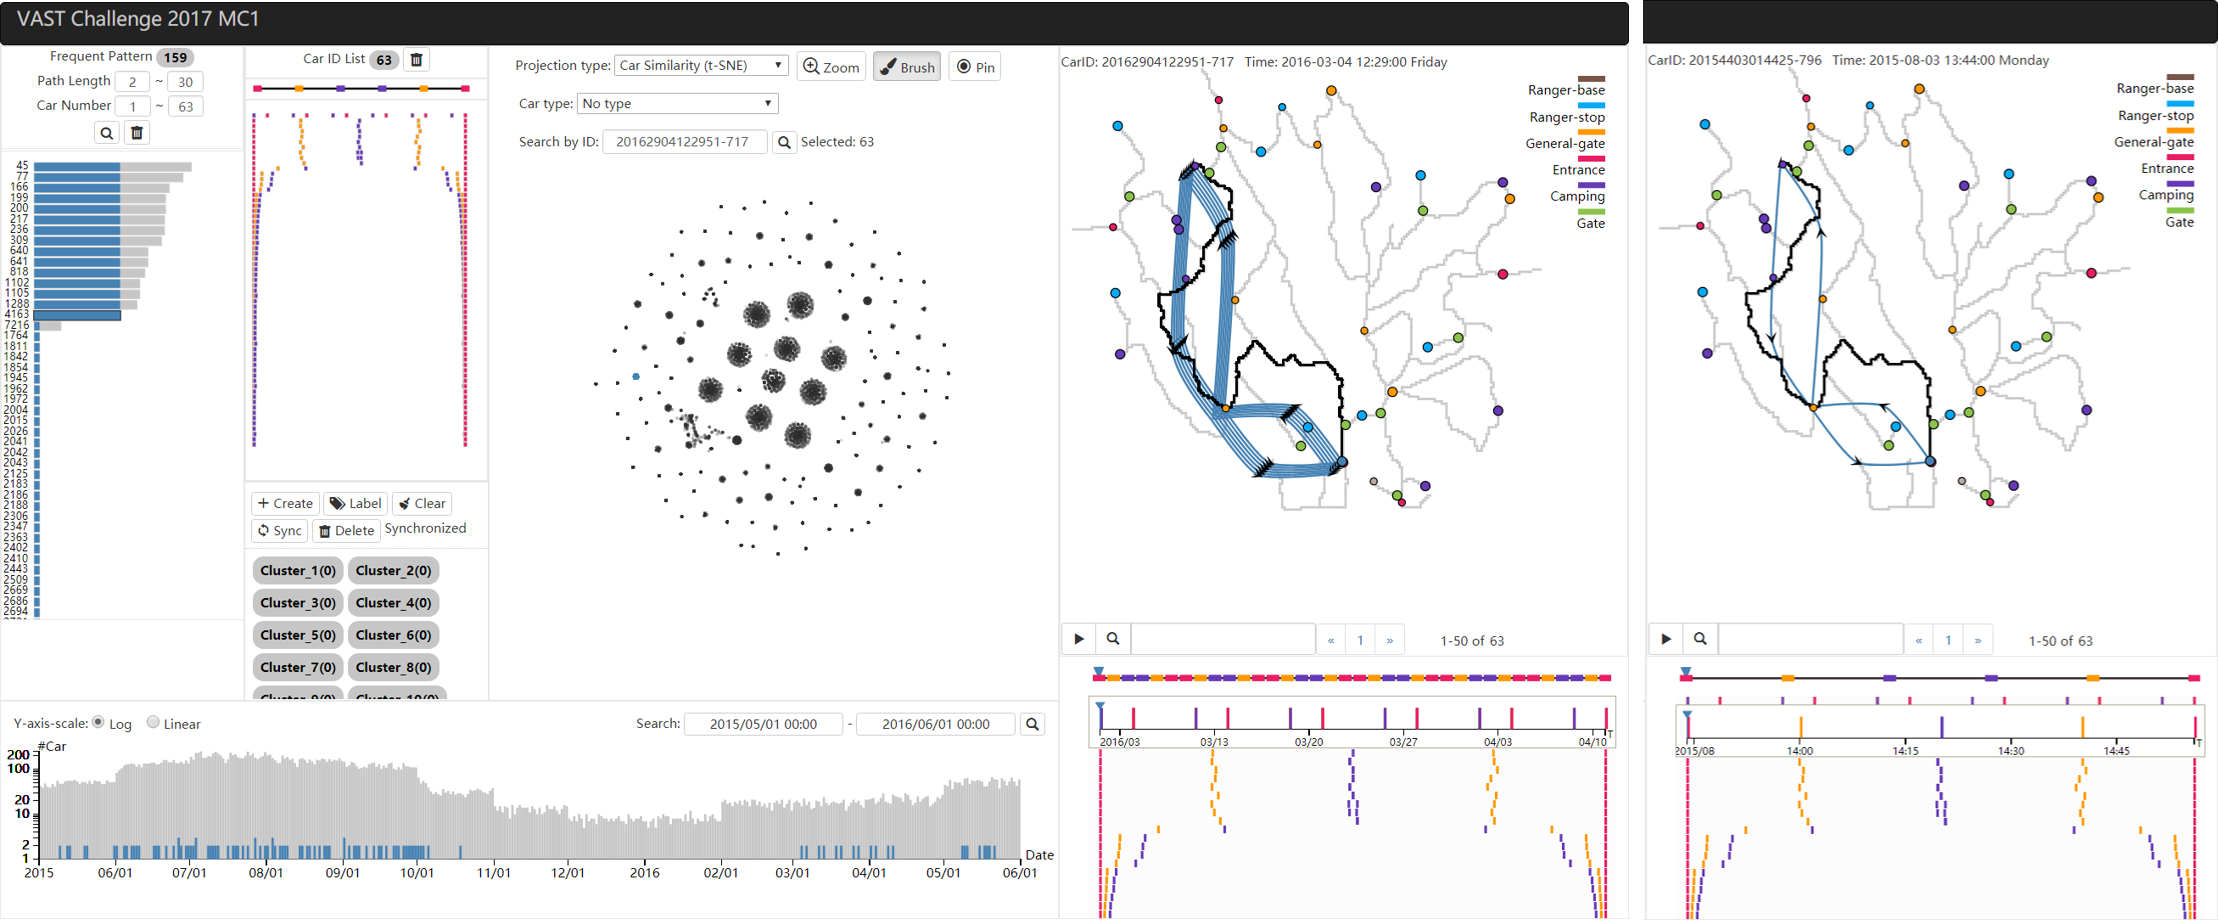Select Linear Y-axis scale radio button
Image resolution: width=2218 pixels, height=920 pixels.
tap(153, 722)
